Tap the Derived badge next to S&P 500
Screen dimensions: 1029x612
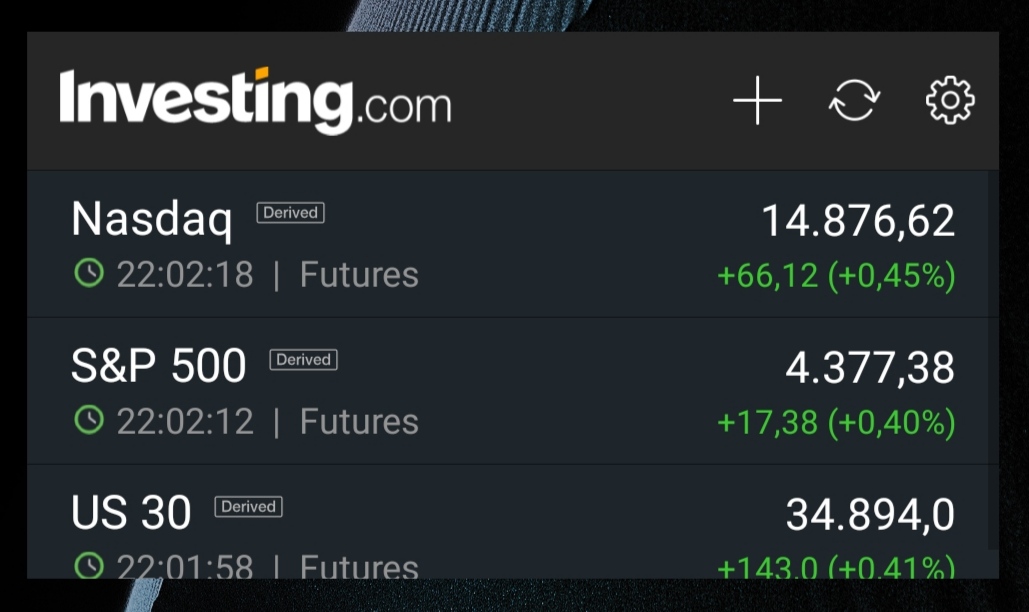pyautogui.click(x=303, y=360)
